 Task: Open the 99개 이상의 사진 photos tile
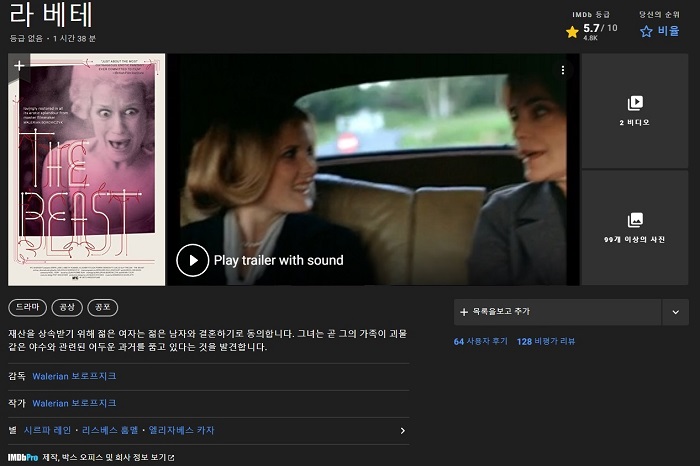634,228
